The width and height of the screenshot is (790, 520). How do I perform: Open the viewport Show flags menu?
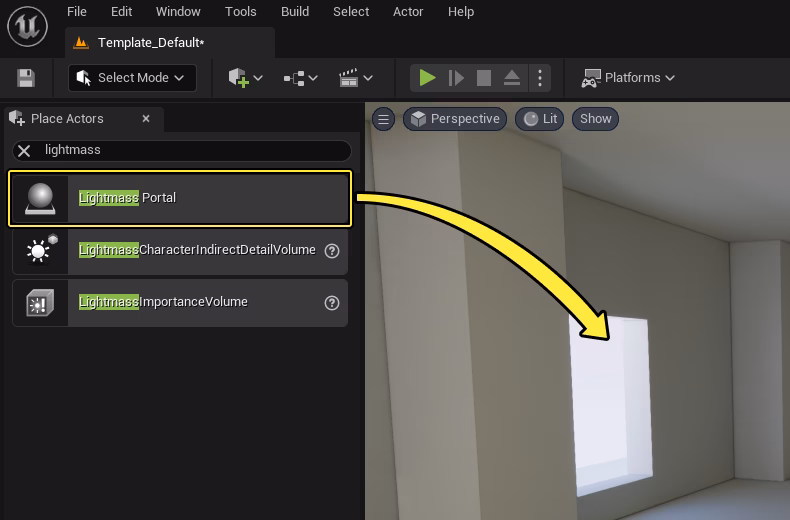pyautogui.click(x=595, y=119)
